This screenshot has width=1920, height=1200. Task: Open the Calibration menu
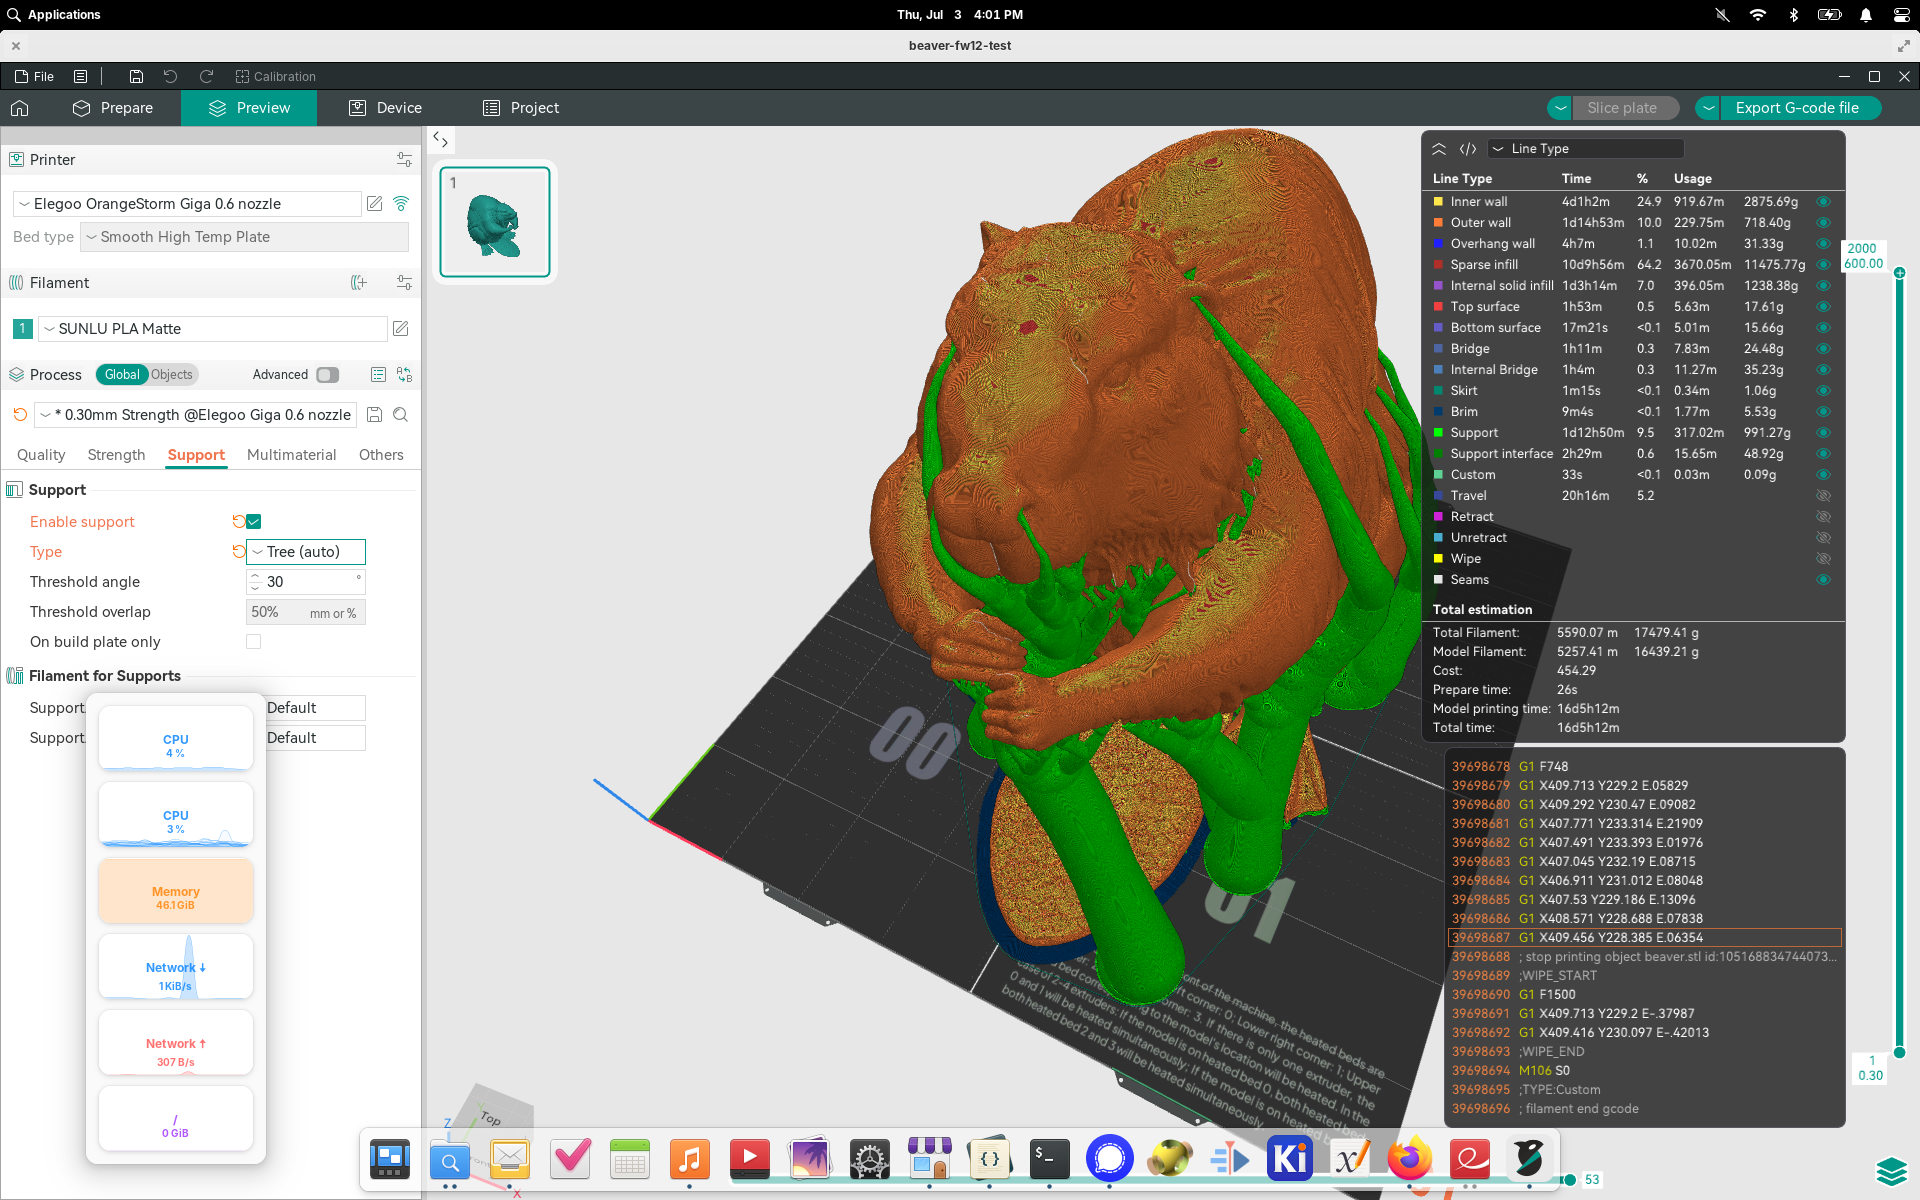pyautogui.click(x=275, y=76)
